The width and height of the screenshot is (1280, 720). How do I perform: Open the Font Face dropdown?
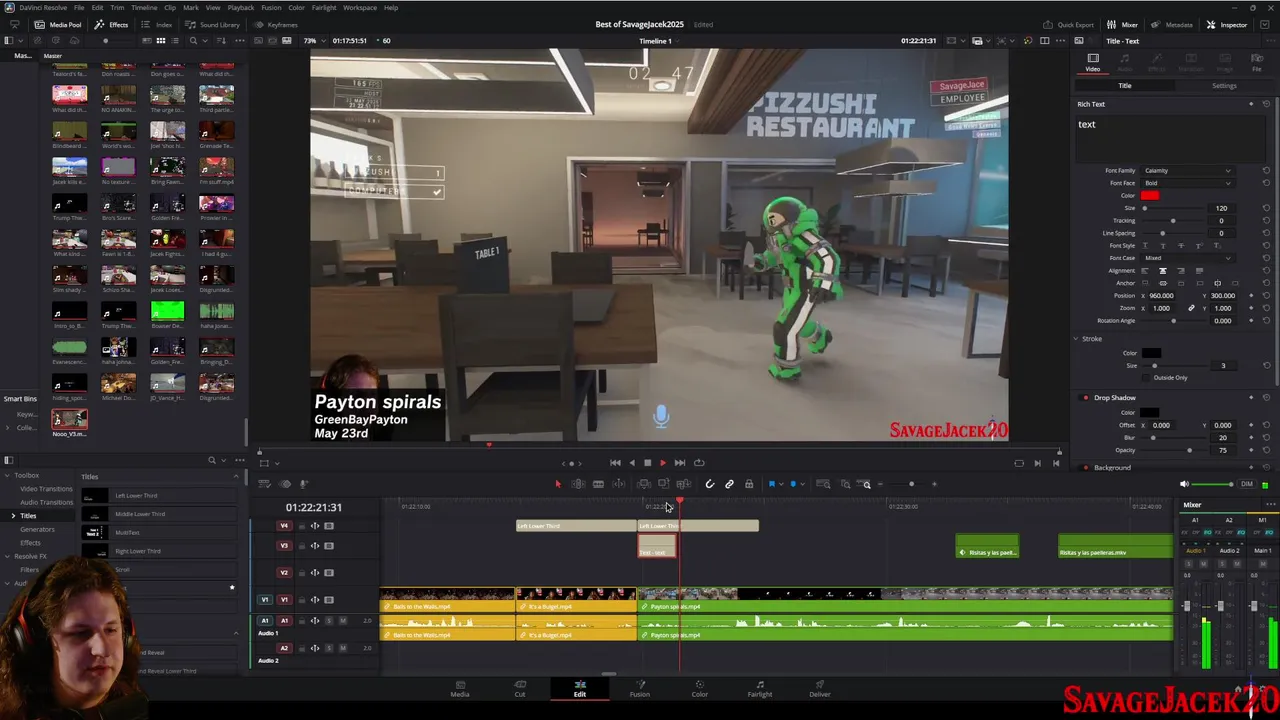click(x=1187, y=183)
